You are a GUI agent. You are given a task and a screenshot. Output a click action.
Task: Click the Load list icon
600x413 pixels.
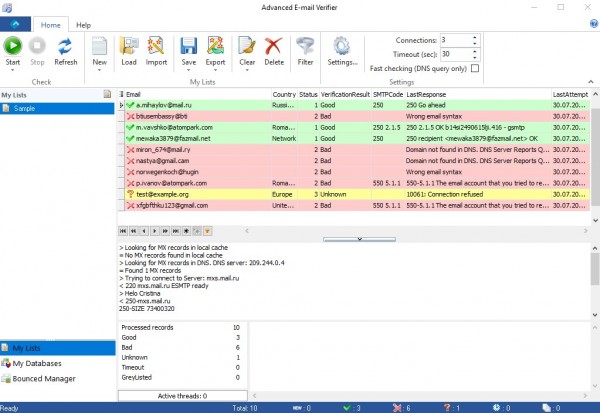coord(128,46)
